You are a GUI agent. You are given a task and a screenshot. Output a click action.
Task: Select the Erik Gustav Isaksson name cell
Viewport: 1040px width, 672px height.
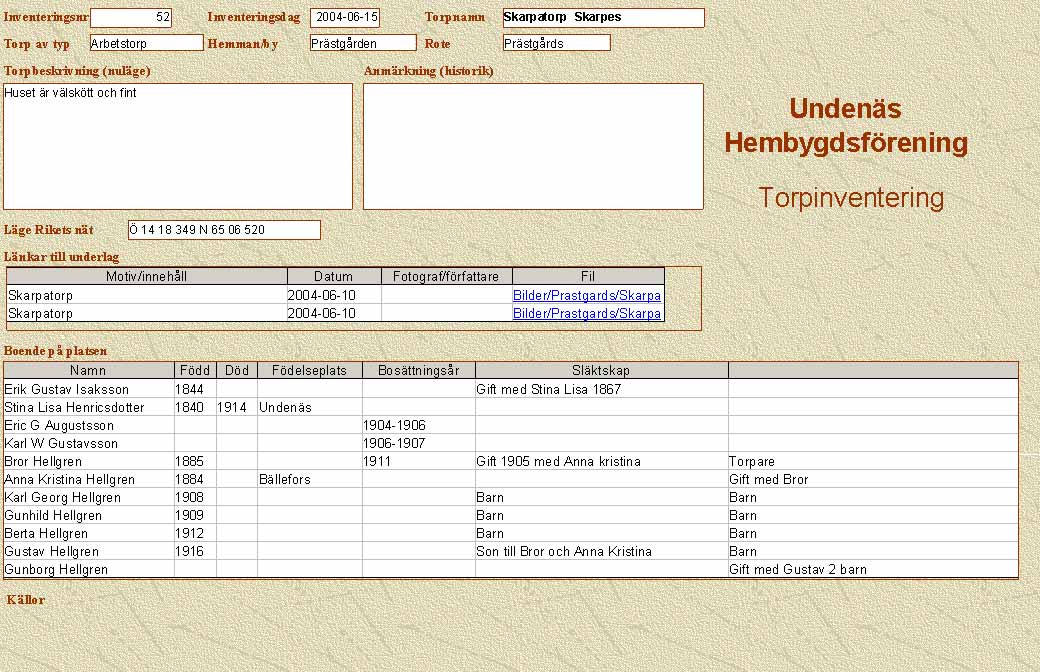67,390
